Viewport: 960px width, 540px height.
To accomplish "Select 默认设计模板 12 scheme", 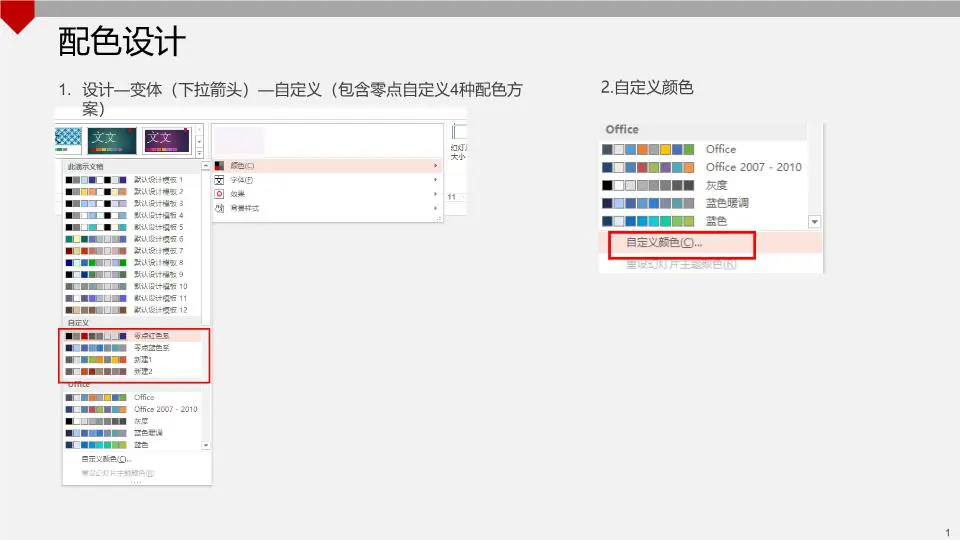I will pos(132,310).
